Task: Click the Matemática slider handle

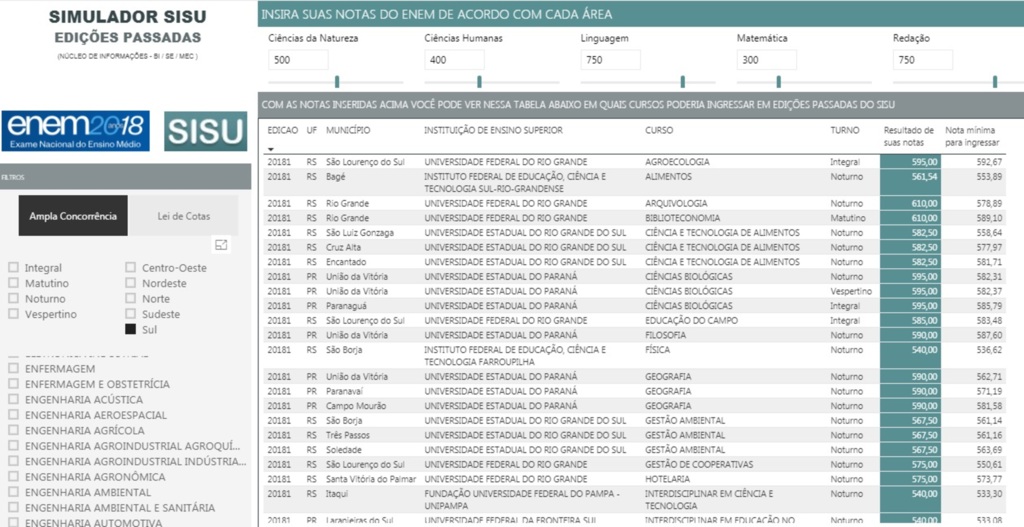Action: [778, 82]
